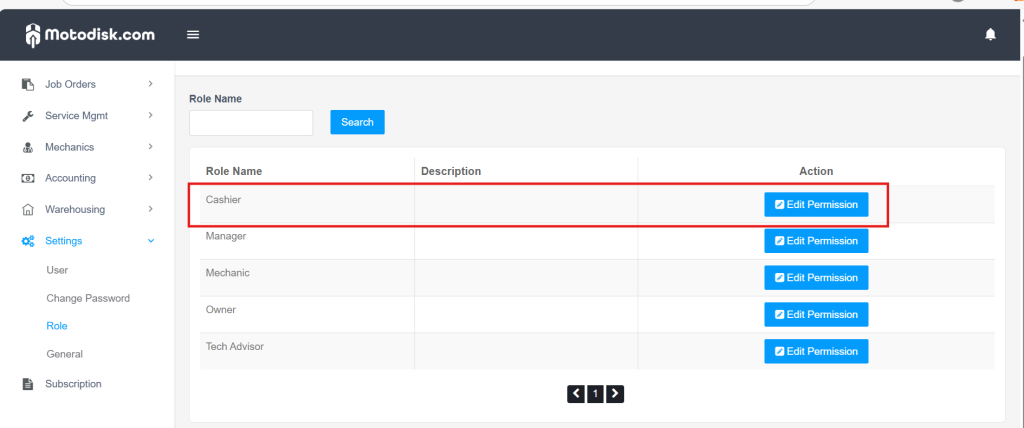Expand the Accounting submenu arrow
Image resolution: width=1024 pixels, height=428 pixels.
point(150,178)
